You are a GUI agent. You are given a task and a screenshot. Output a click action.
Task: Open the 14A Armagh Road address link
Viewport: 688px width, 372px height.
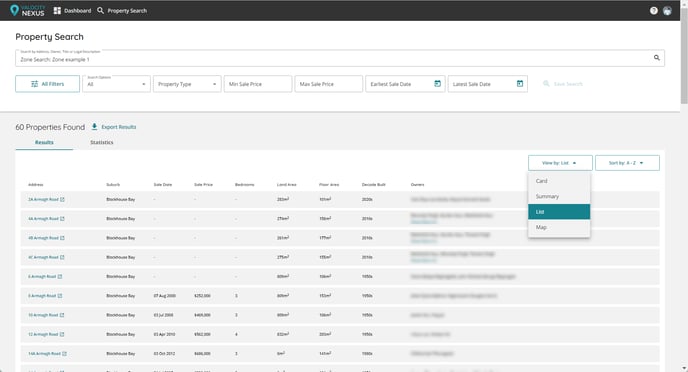[x=44, y=354]
